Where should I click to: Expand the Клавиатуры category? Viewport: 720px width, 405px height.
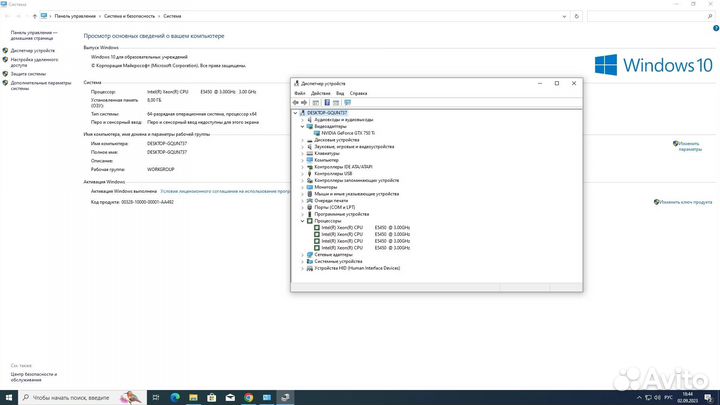click(x=303, y=153)
